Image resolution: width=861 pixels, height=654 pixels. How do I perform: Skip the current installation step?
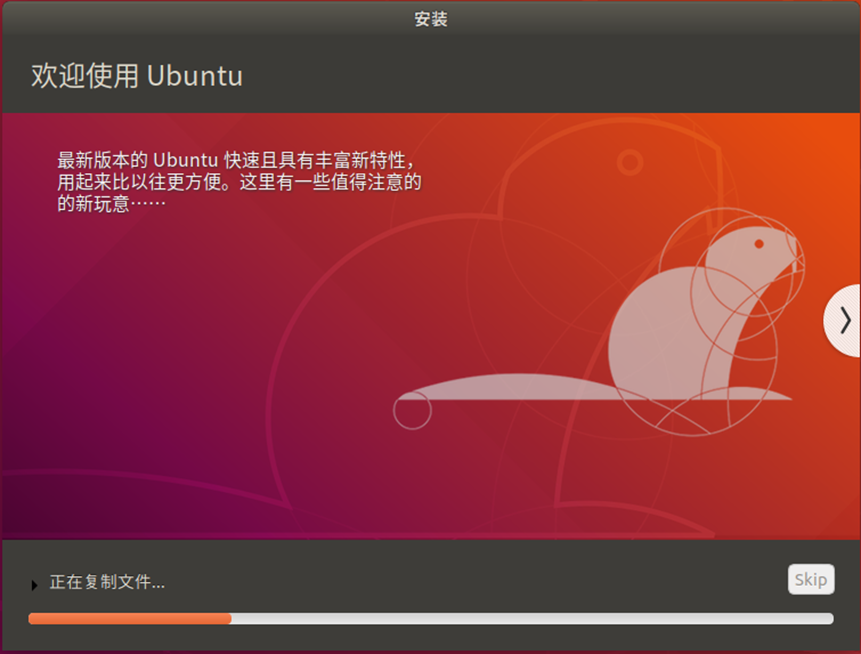[811, 579]
